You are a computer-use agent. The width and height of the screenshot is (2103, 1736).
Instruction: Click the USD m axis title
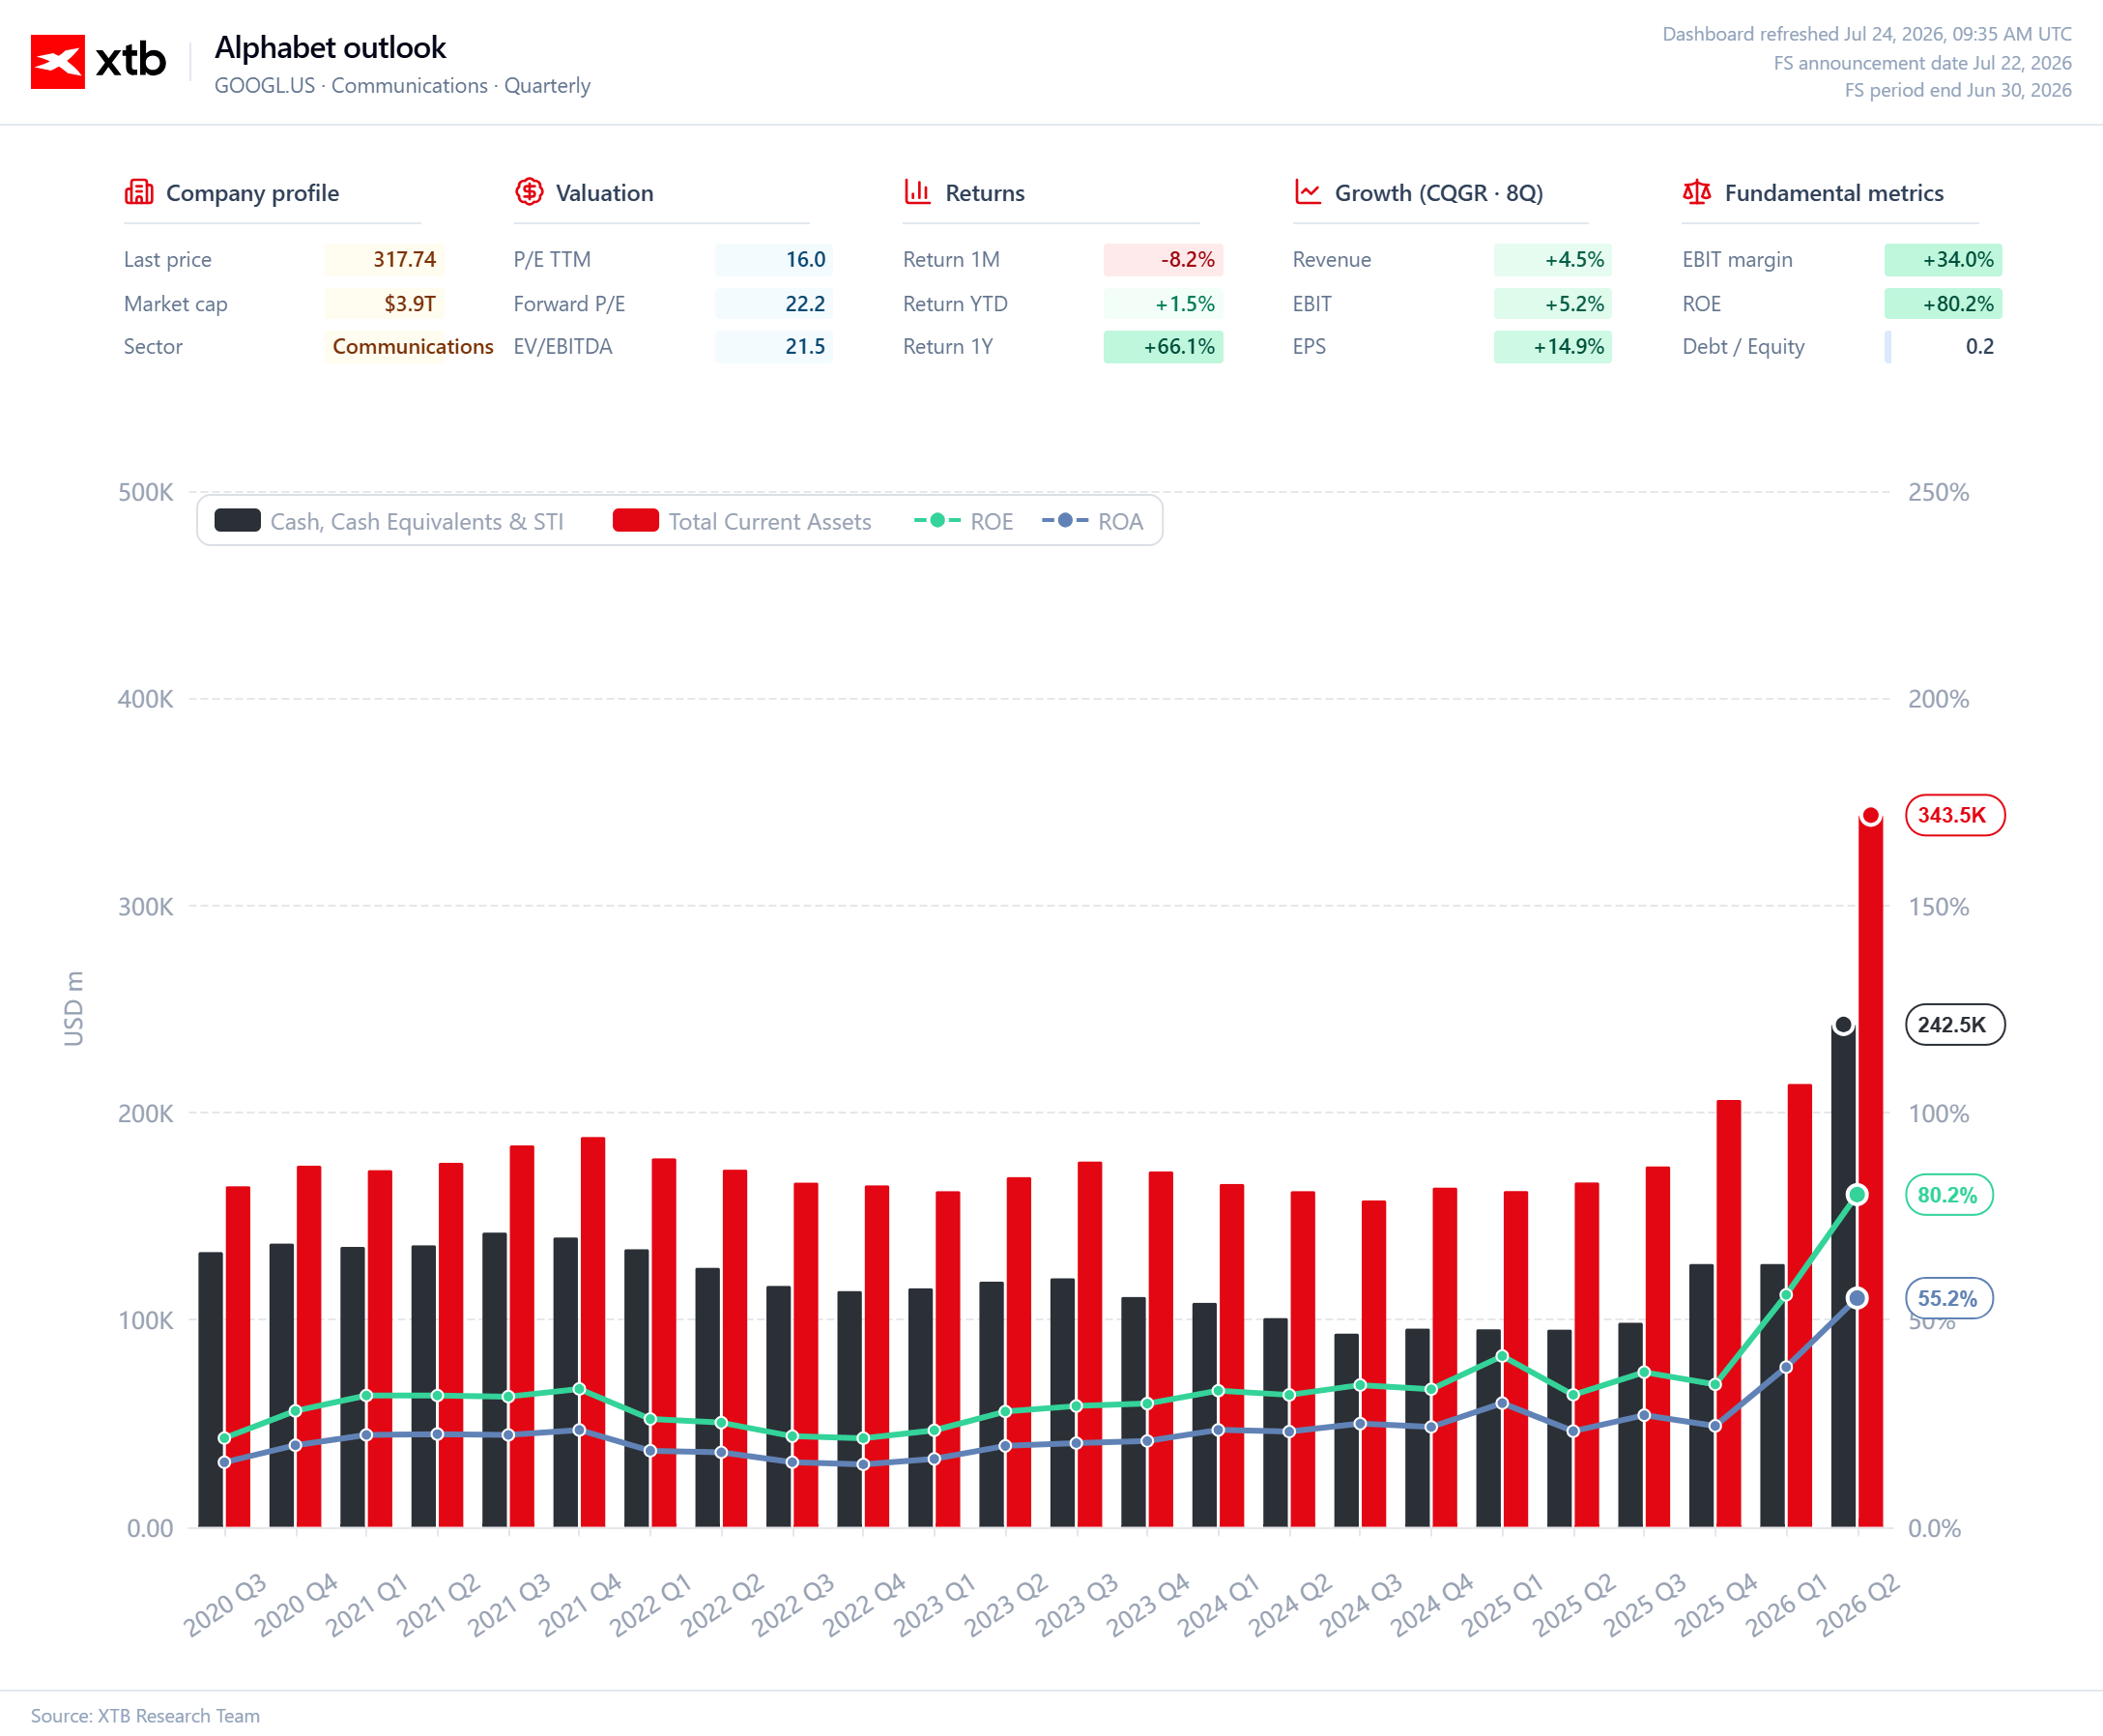(x=74, y=1009)
